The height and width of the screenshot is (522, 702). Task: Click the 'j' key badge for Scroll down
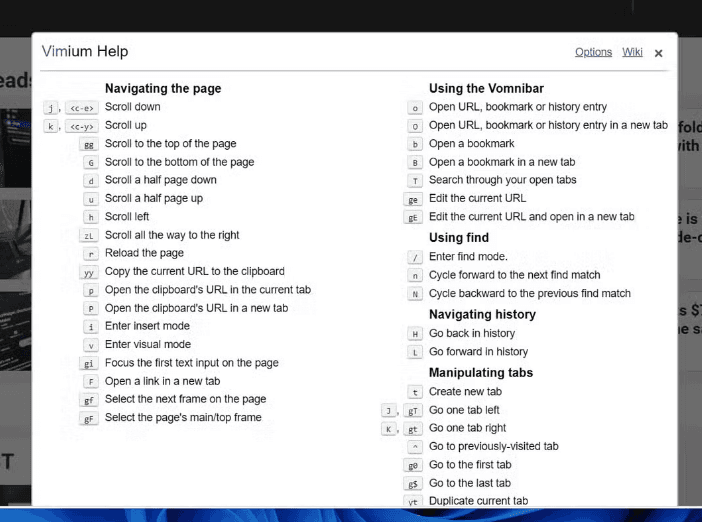[x=51, y=108]
